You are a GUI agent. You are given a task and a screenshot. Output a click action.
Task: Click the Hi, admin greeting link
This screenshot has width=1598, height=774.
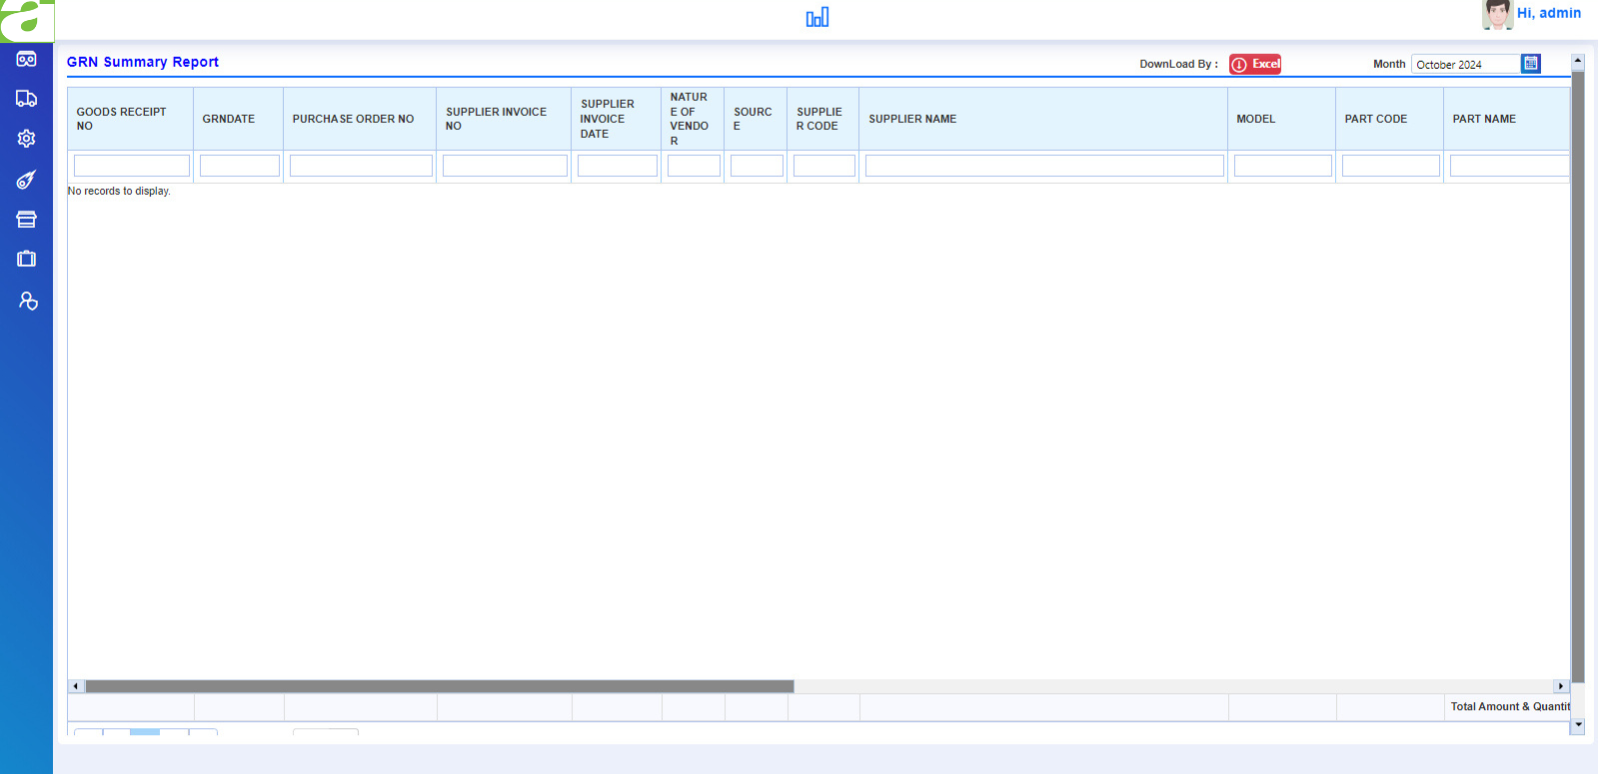click(1548, 13)
